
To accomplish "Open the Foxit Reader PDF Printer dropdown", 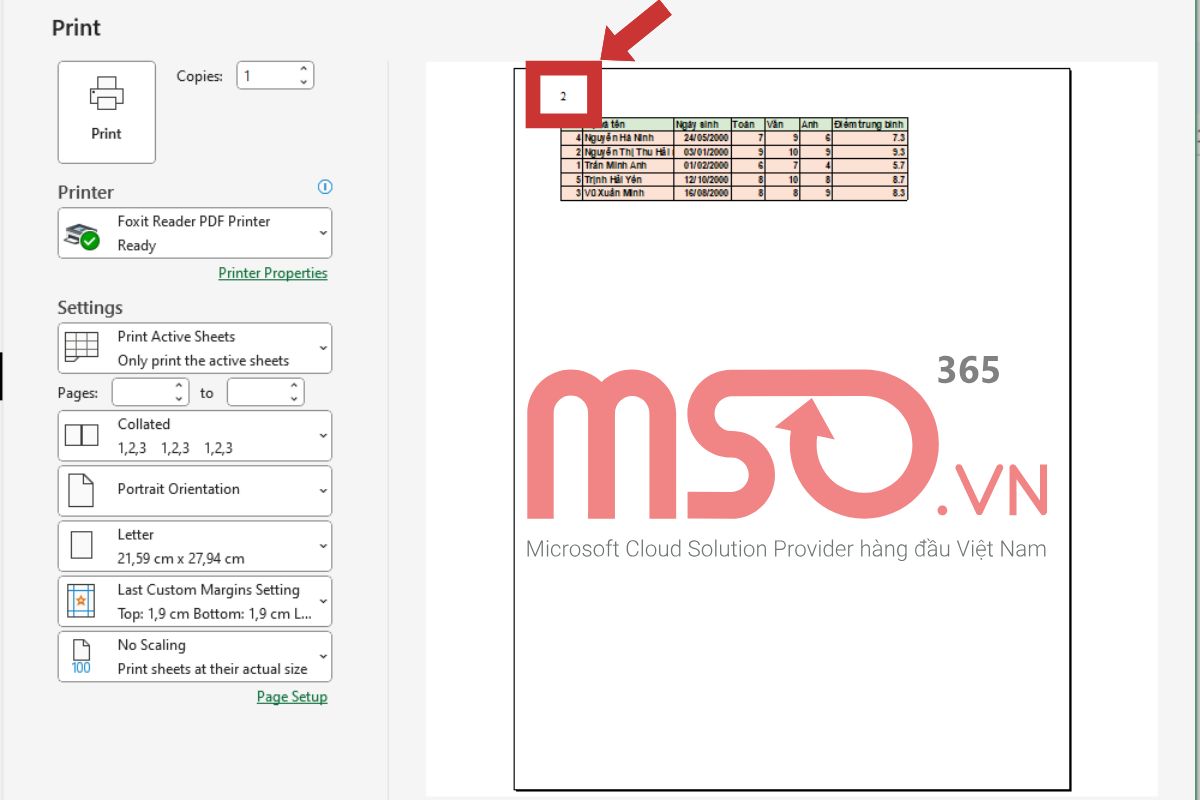I will 195,233.
